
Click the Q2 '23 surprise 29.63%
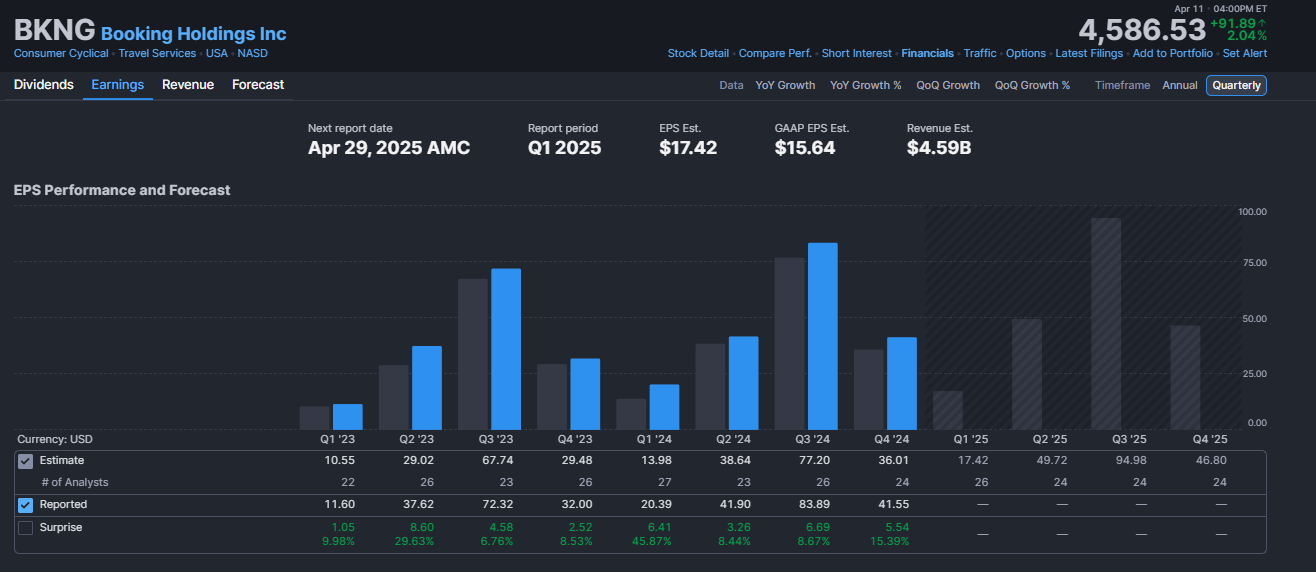pyautogui.click(x=415, y=541)
